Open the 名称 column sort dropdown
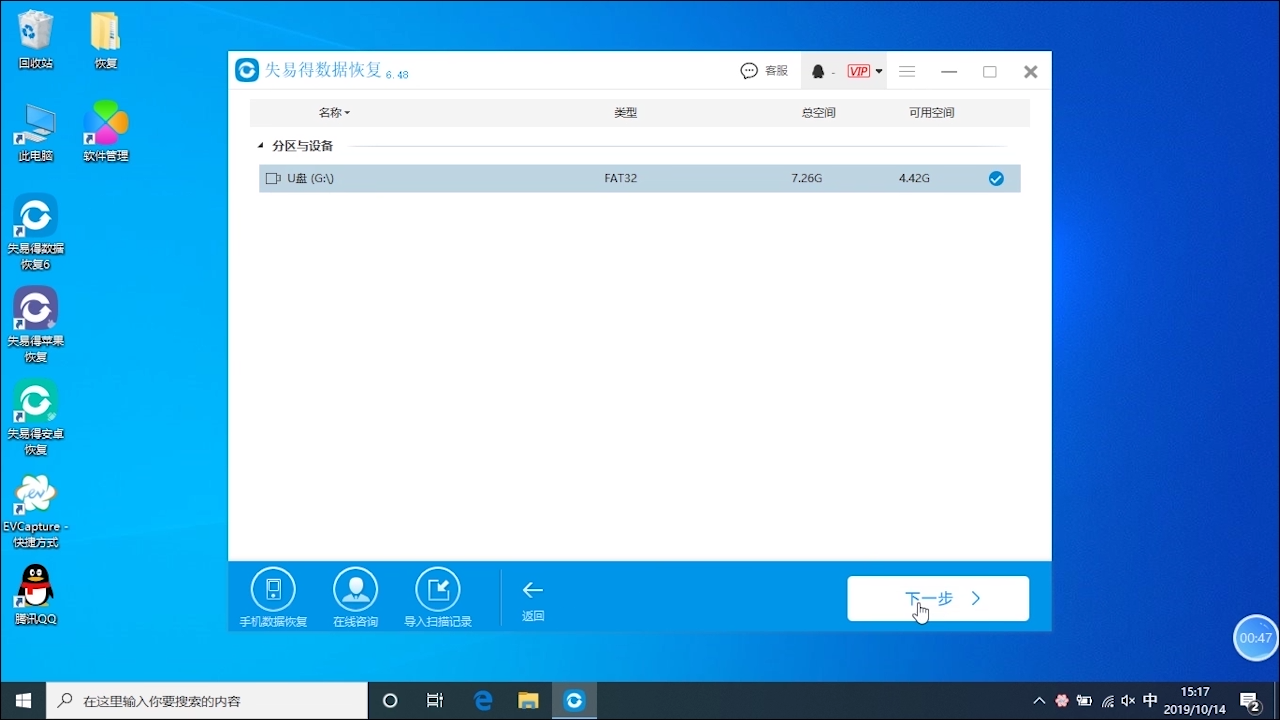 click(334, 112)
